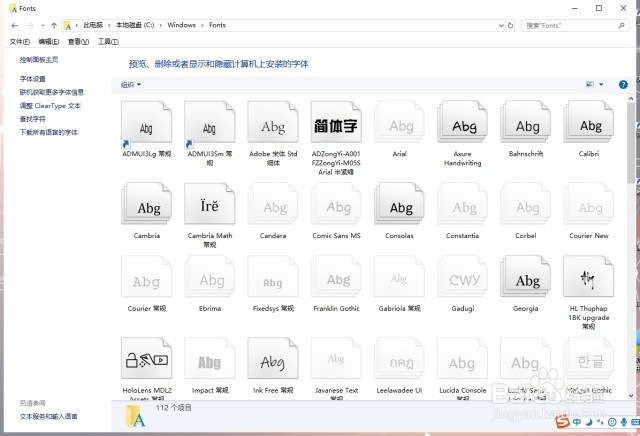Screen dimensions: 640x436
Task: Open the 查看(V) menu
Action: tap(78, 42)
